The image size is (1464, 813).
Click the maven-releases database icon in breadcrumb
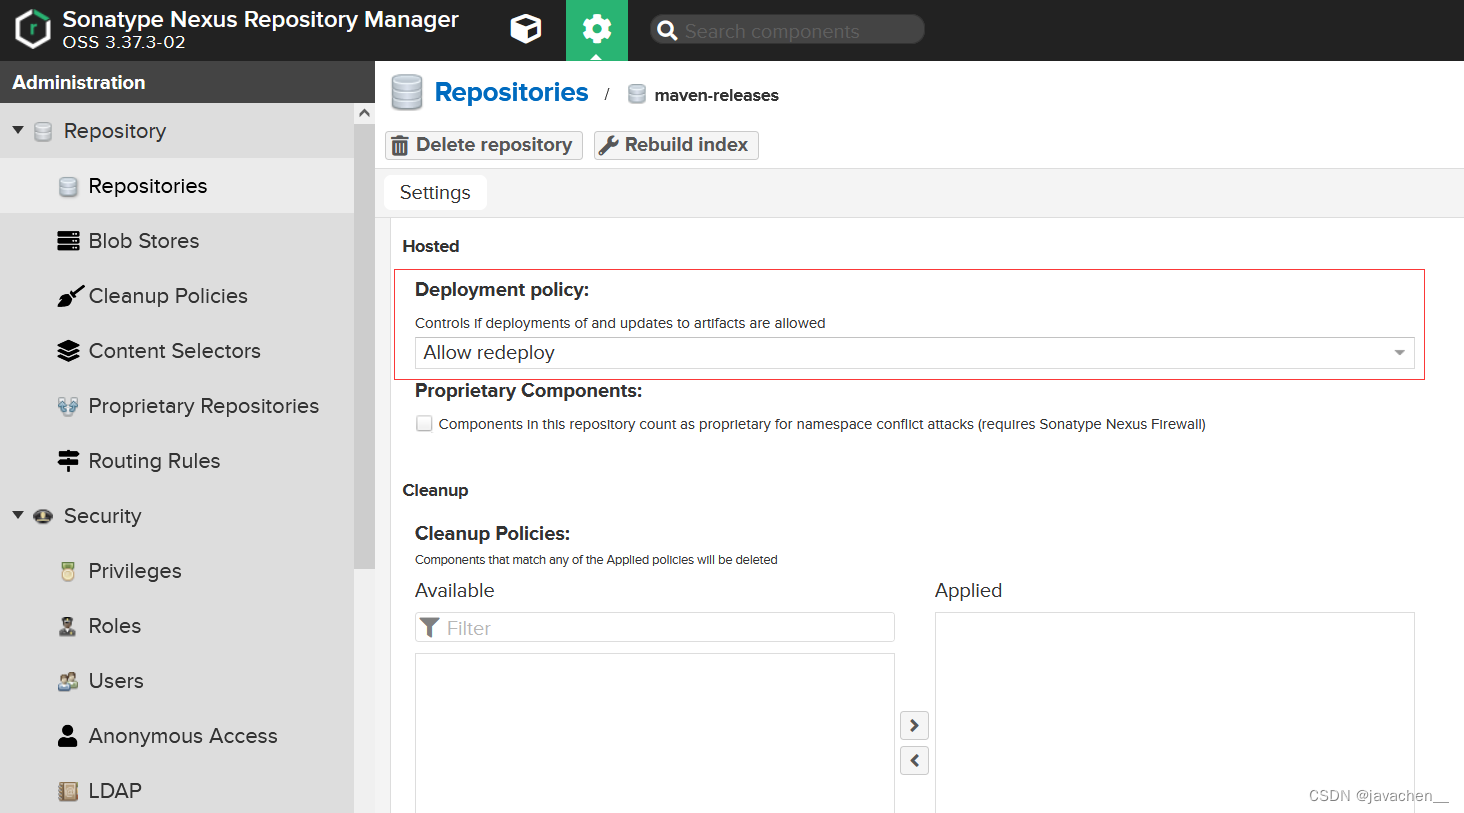click(x=636, y=94)
